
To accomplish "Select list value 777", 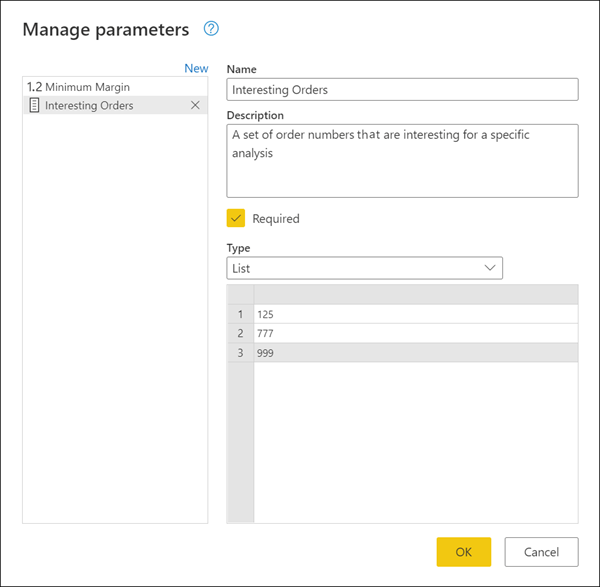I will (x=416, y=333).
